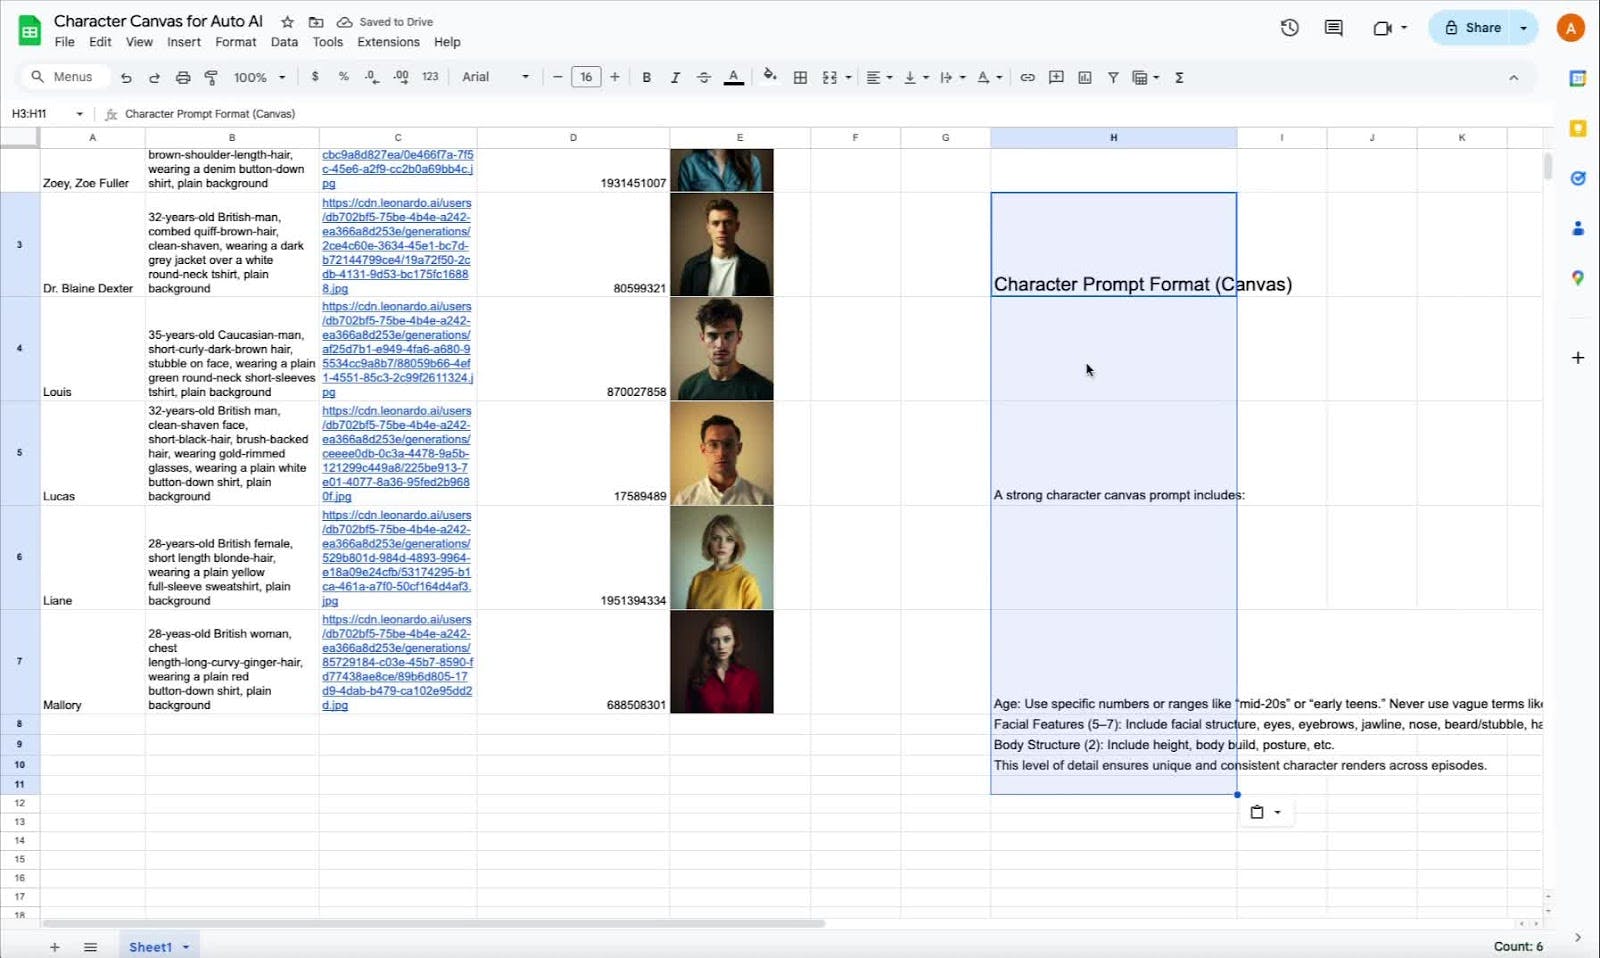Open the fill color picker
The width and height of the screenshot is (1600, 958).
pos(769,76)
